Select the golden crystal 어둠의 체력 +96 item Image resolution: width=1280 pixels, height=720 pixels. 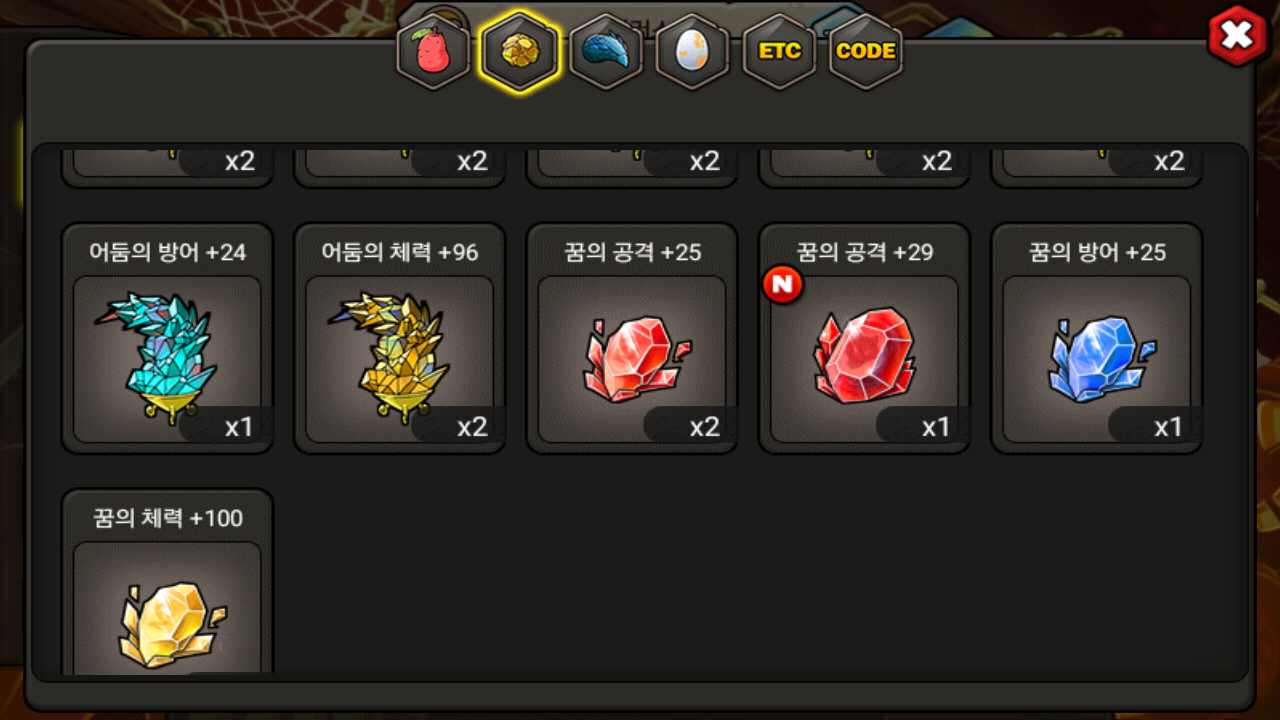pyautogui.click(x=399, y=338)
